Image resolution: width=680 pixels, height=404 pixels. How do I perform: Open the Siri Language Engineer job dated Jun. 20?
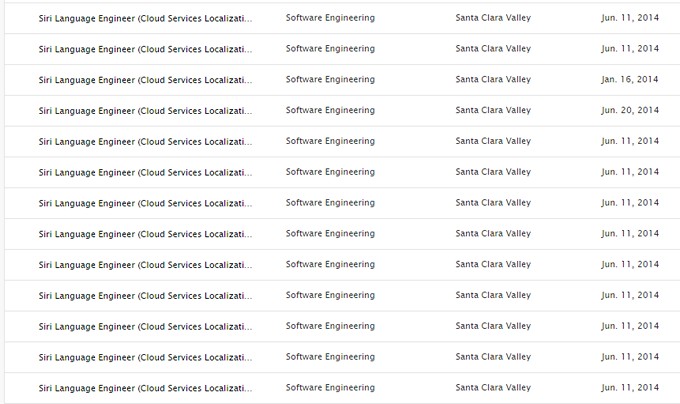tap(145, 111)
